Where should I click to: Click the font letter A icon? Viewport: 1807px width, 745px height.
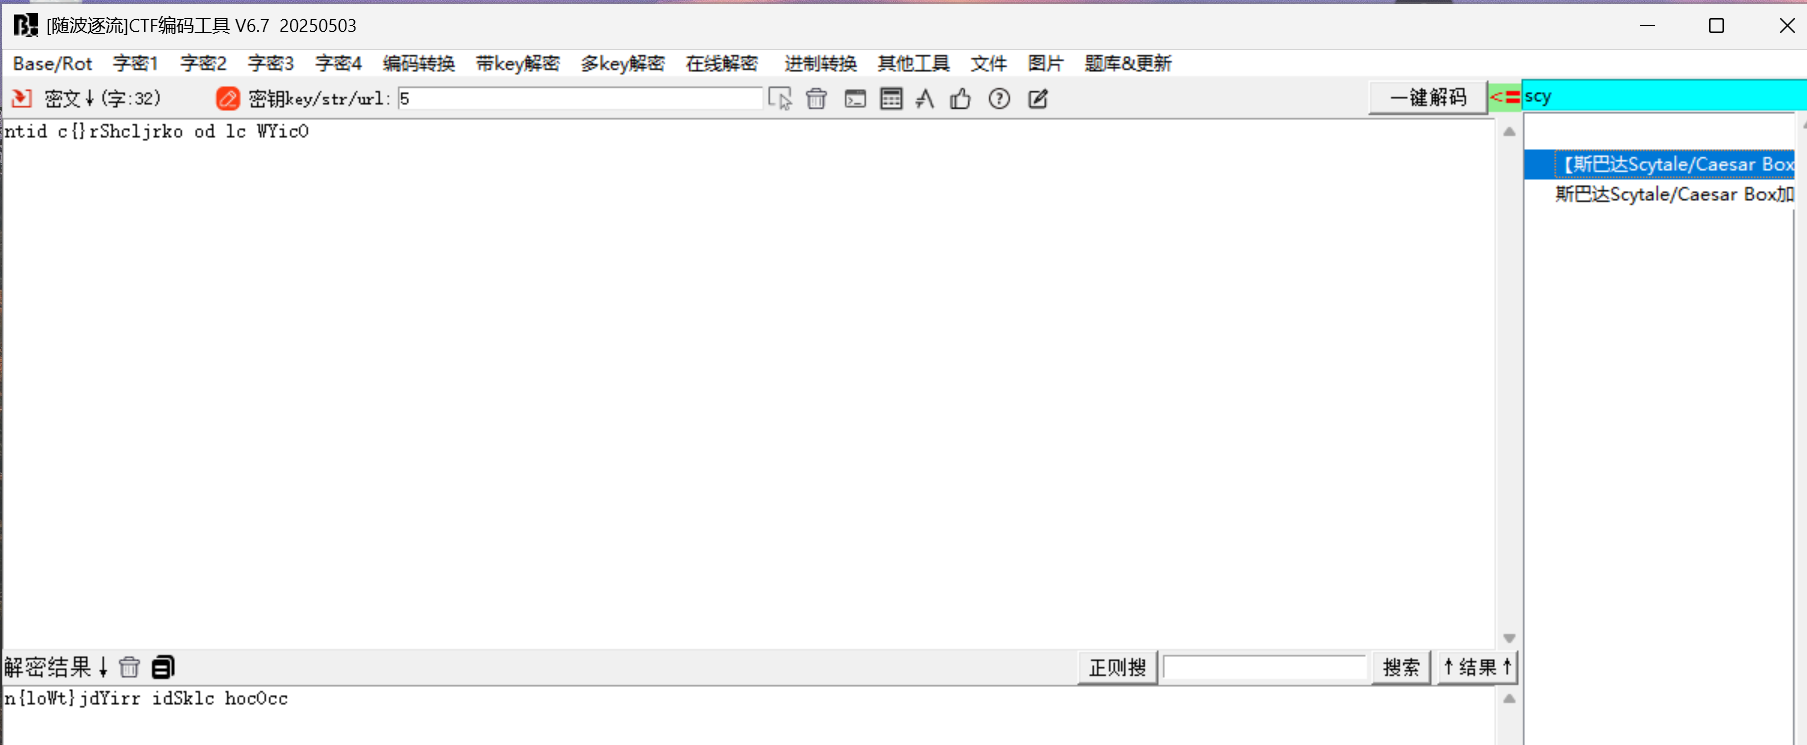[x=925, y=98]
